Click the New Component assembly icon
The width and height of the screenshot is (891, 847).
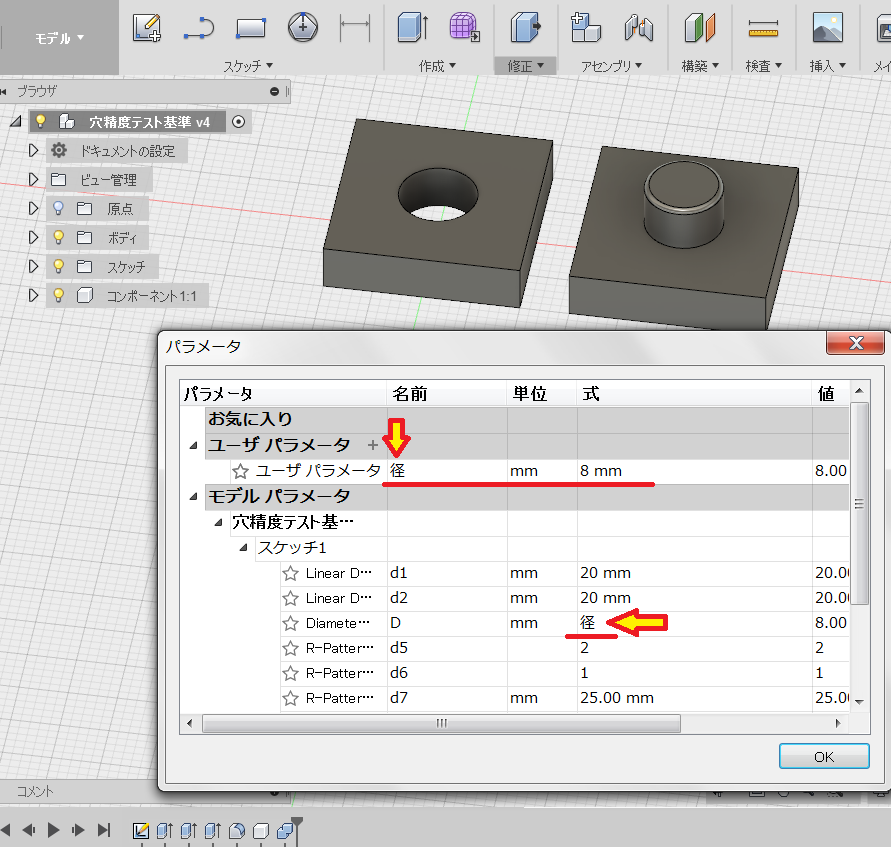(585, 27)
